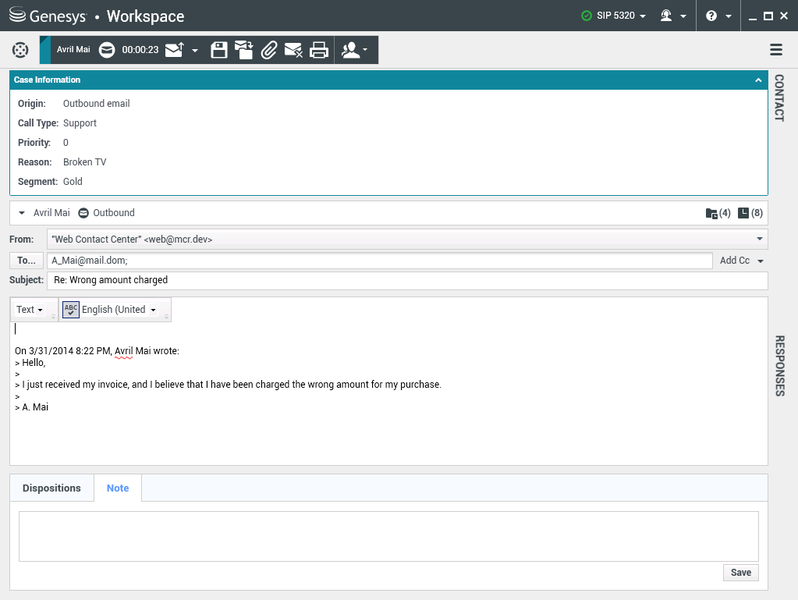Collapse the Avril Mai party section
This screenshot has height=600, width=798.
tap(21, 213)
